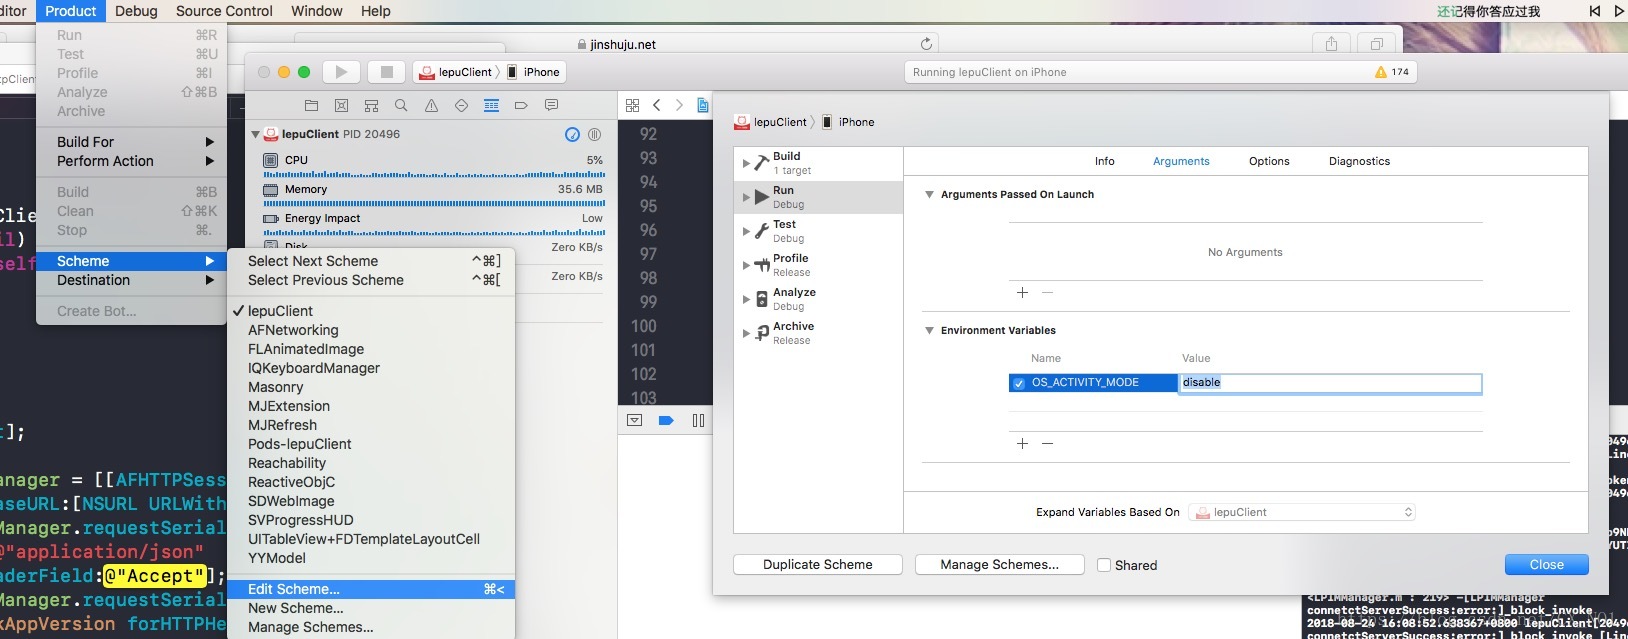The image size is (1628, 639).
Task: Click the disable value text field
Action: click(x=1330, y=383)
